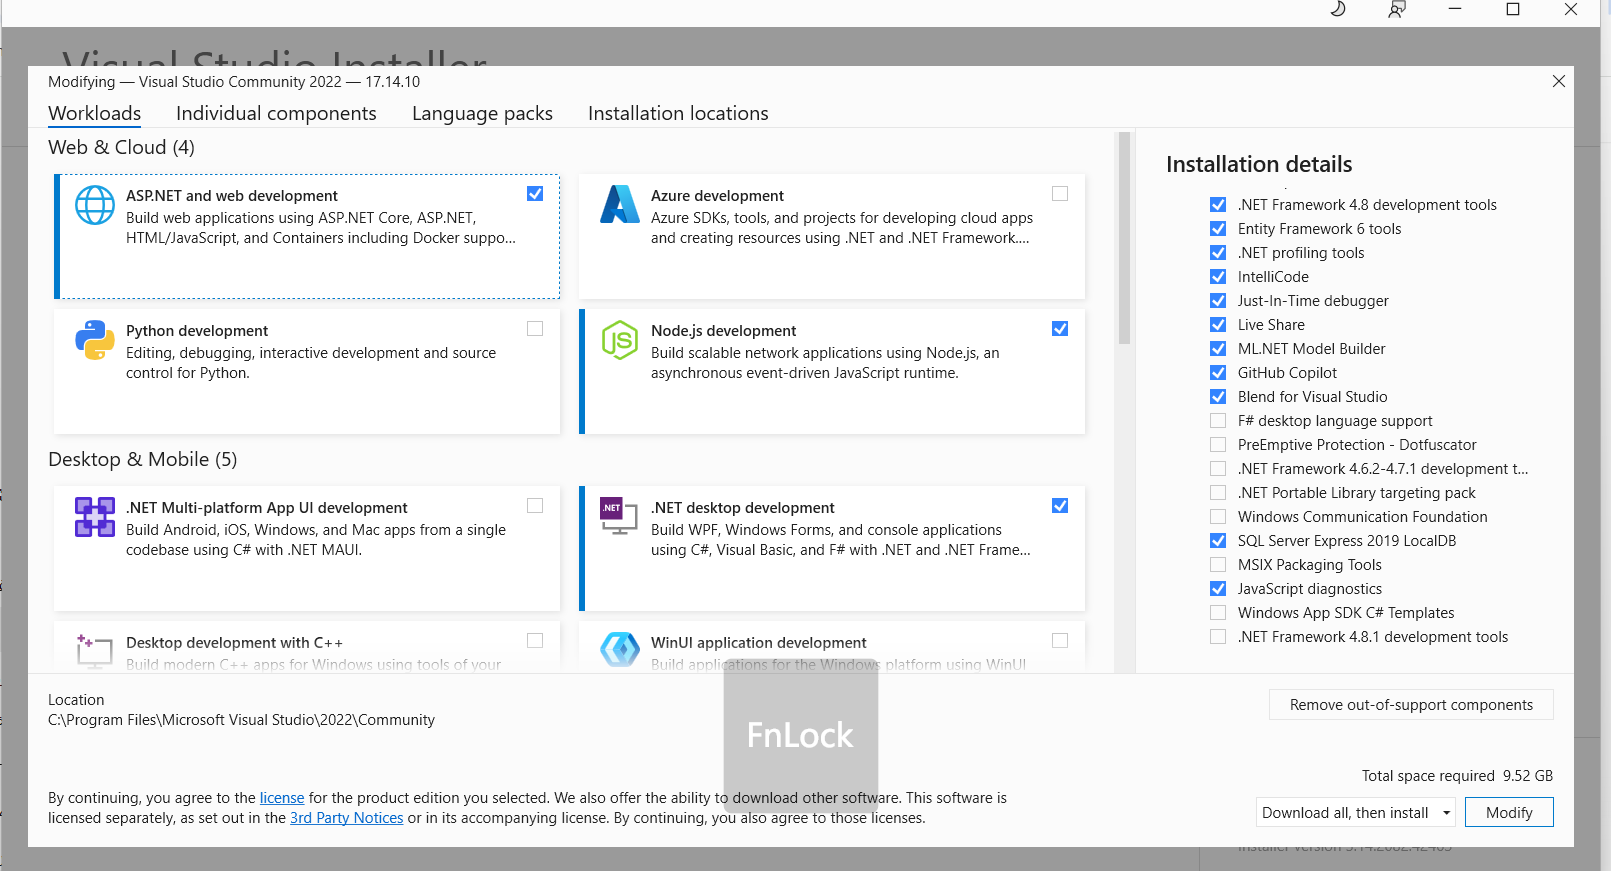
Task: Click the 'Desktop & Mobile (5)' heading
Action: pos(142,460)
